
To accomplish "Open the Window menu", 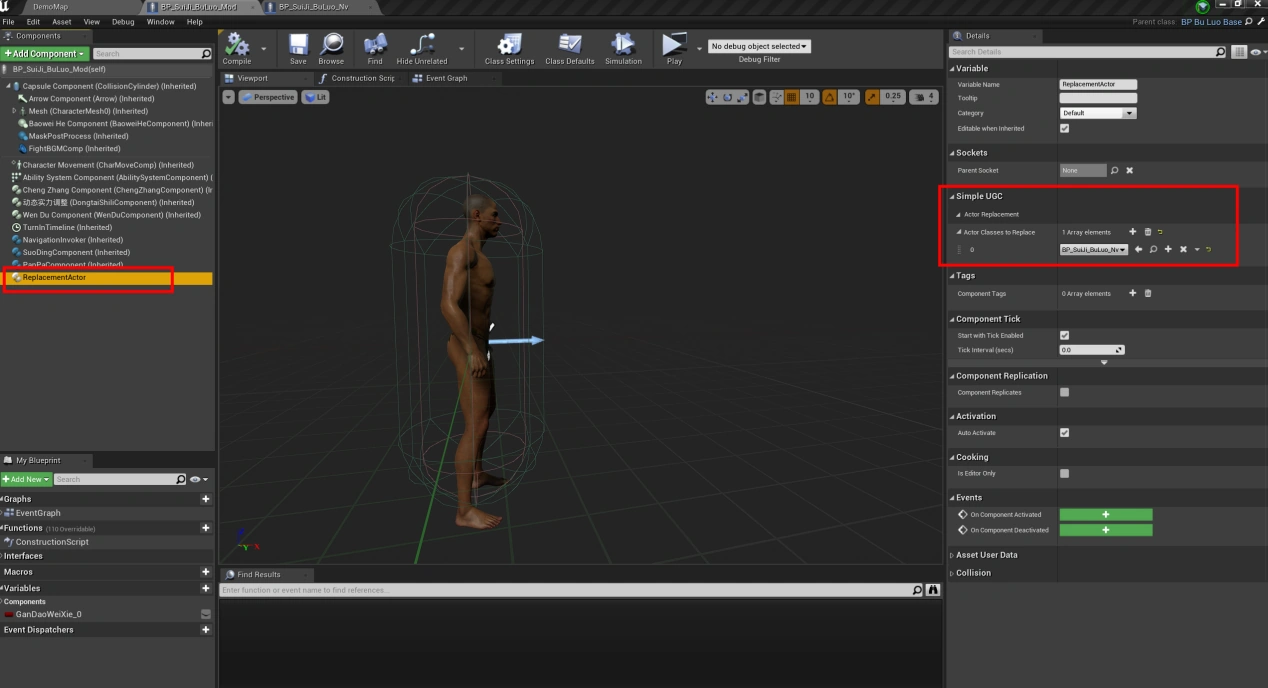I will point(160,21).
